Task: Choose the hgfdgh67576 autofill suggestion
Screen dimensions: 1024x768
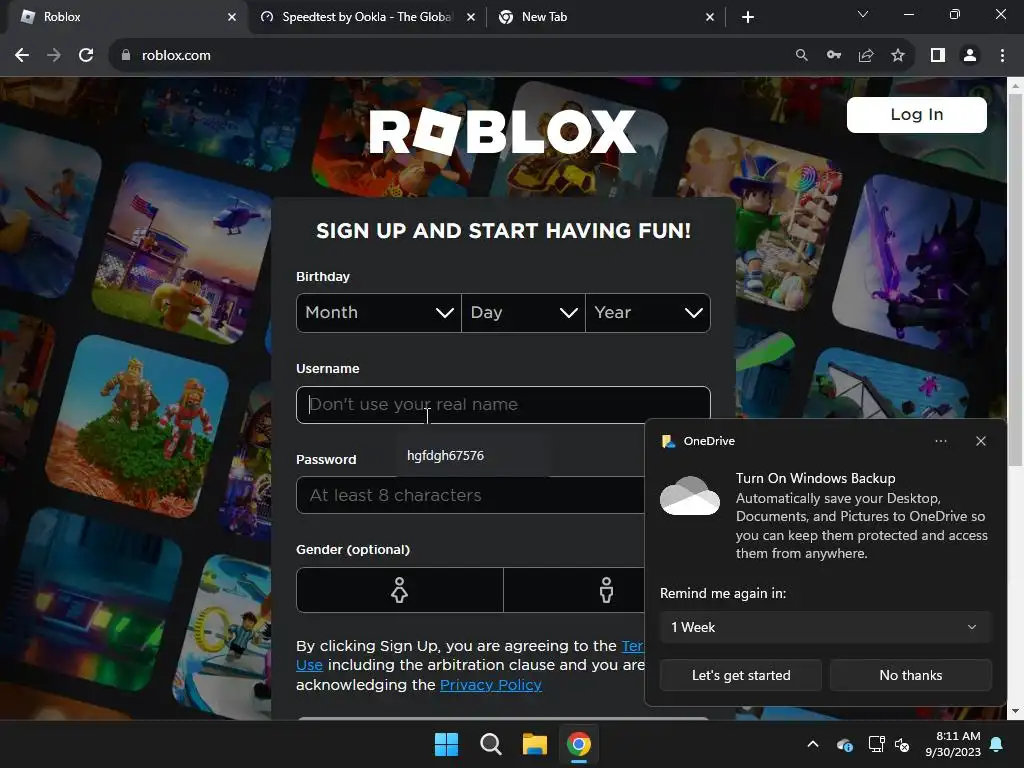Action: pyautogui.click(x=472, y=456)
